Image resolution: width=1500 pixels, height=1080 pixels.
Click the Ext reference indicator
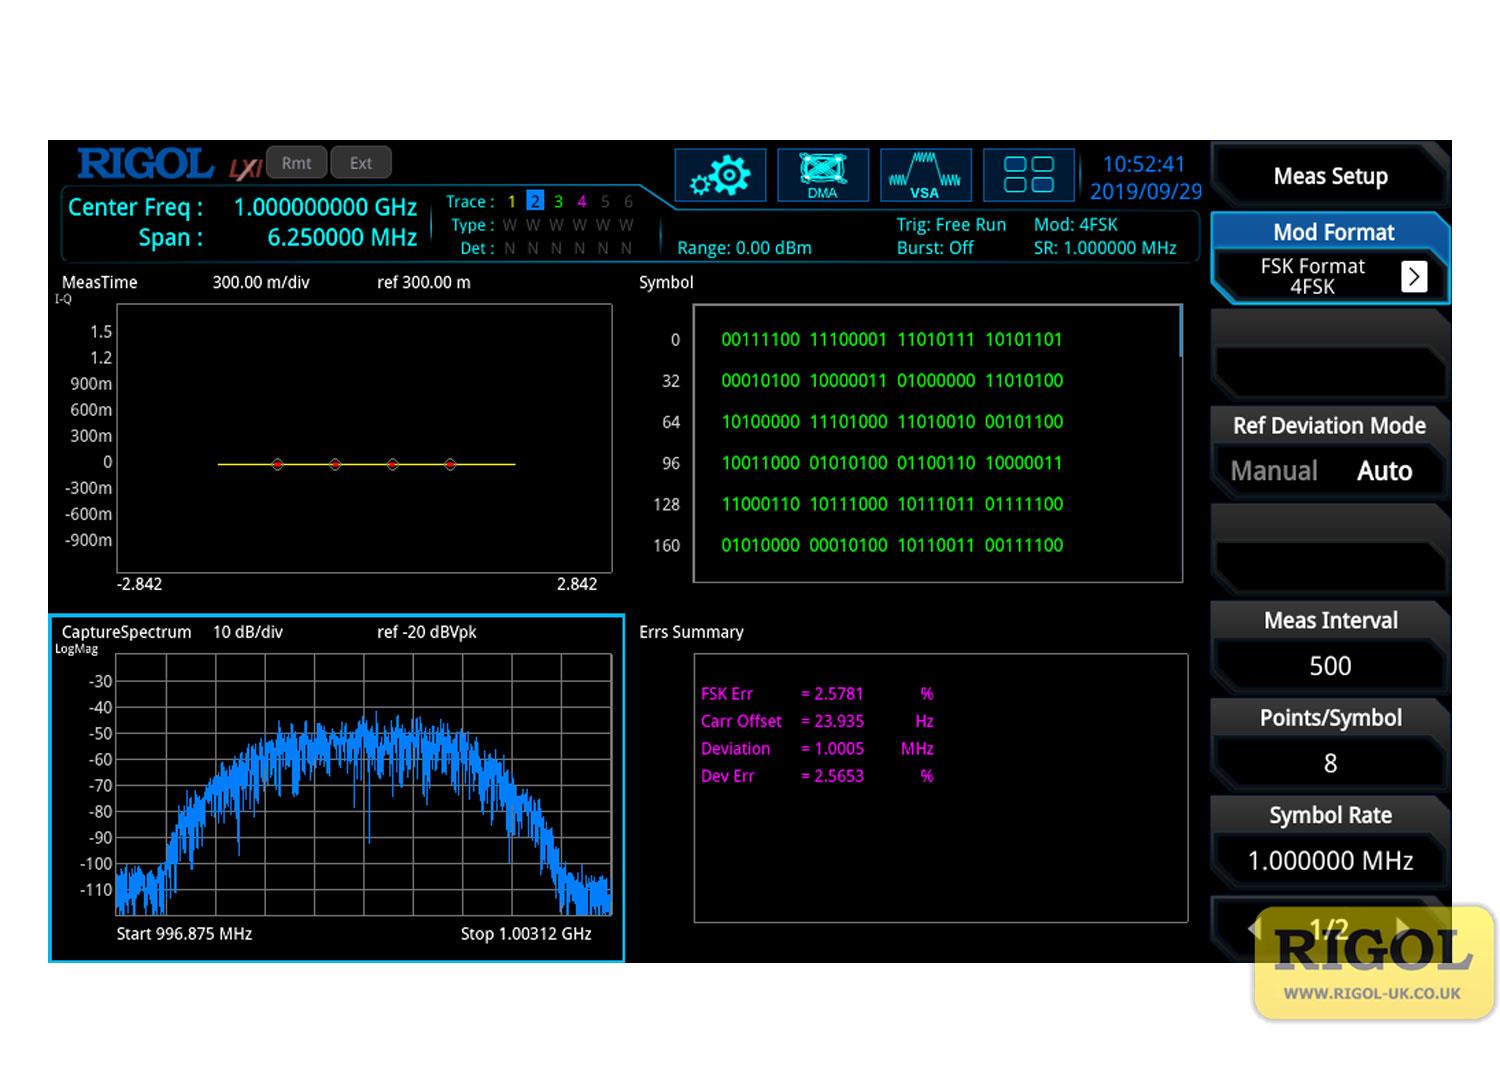click(x=360, y=163)
